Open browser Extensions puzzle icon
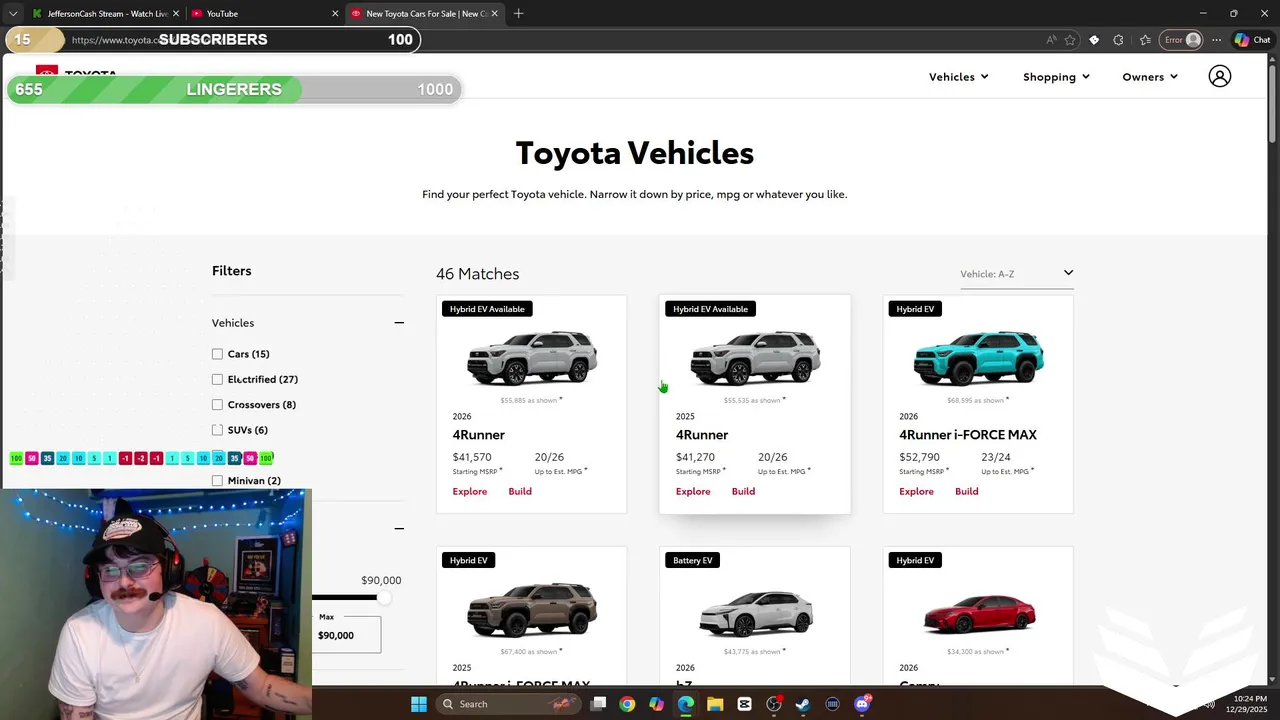 tap(1118, 40)
